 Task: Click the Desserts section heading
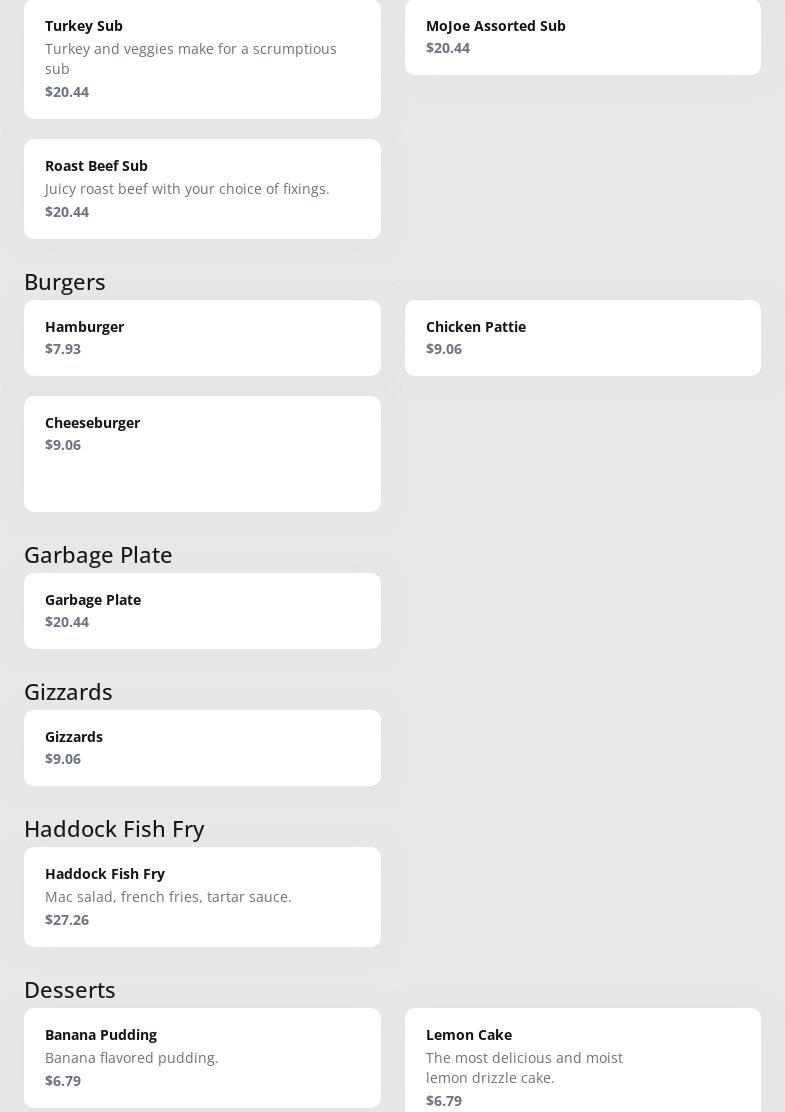pos(70,990)
